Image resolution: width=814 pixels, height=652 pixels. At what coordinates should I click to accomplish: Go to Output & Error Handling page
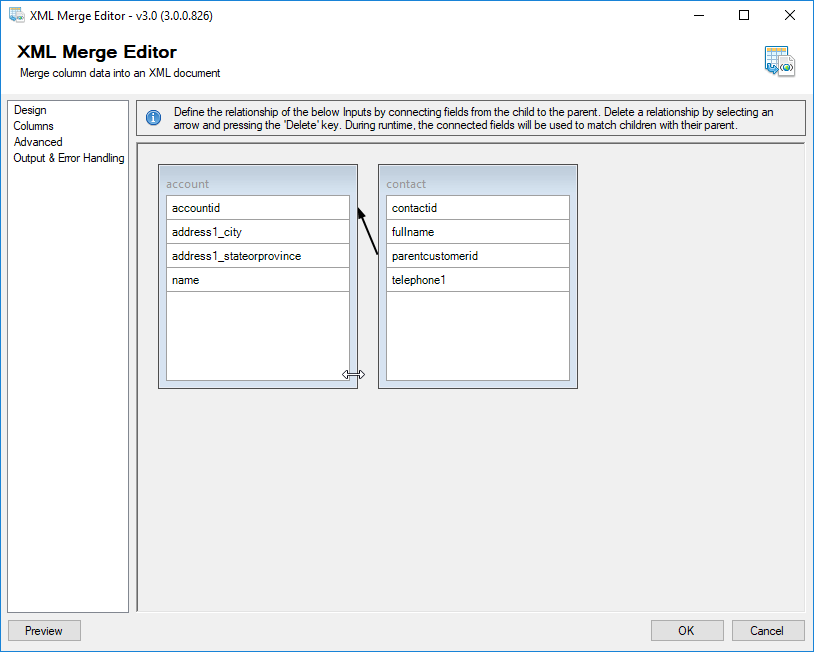coord(69,158)
